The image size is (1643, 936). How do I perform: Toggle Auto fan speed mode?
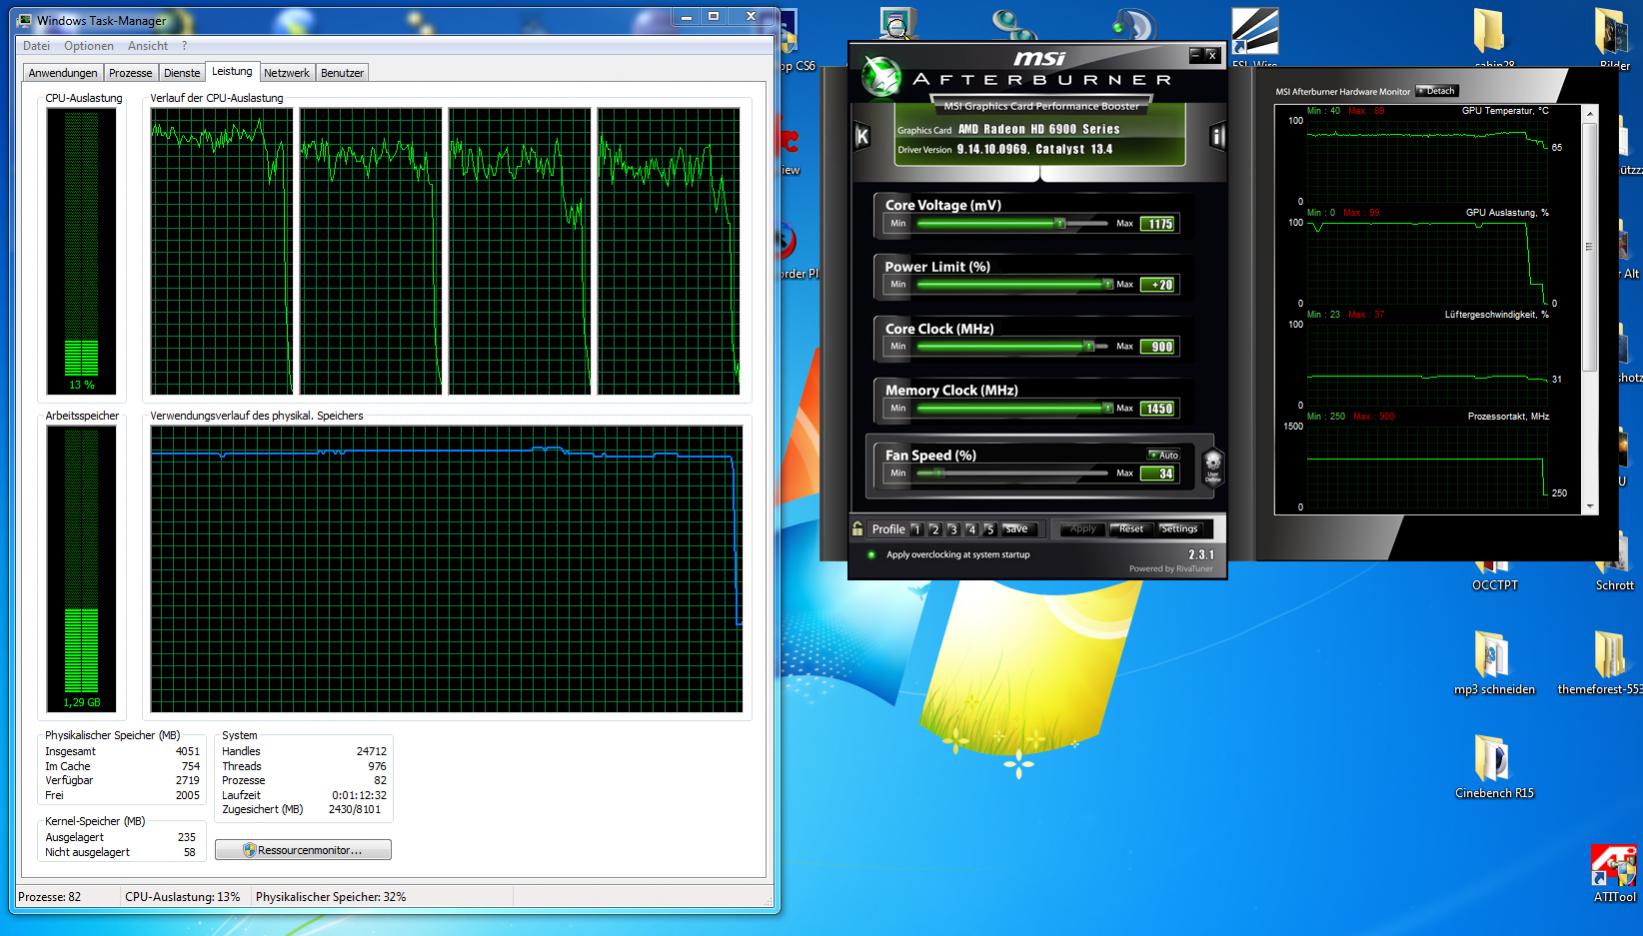click(1164, 455)
